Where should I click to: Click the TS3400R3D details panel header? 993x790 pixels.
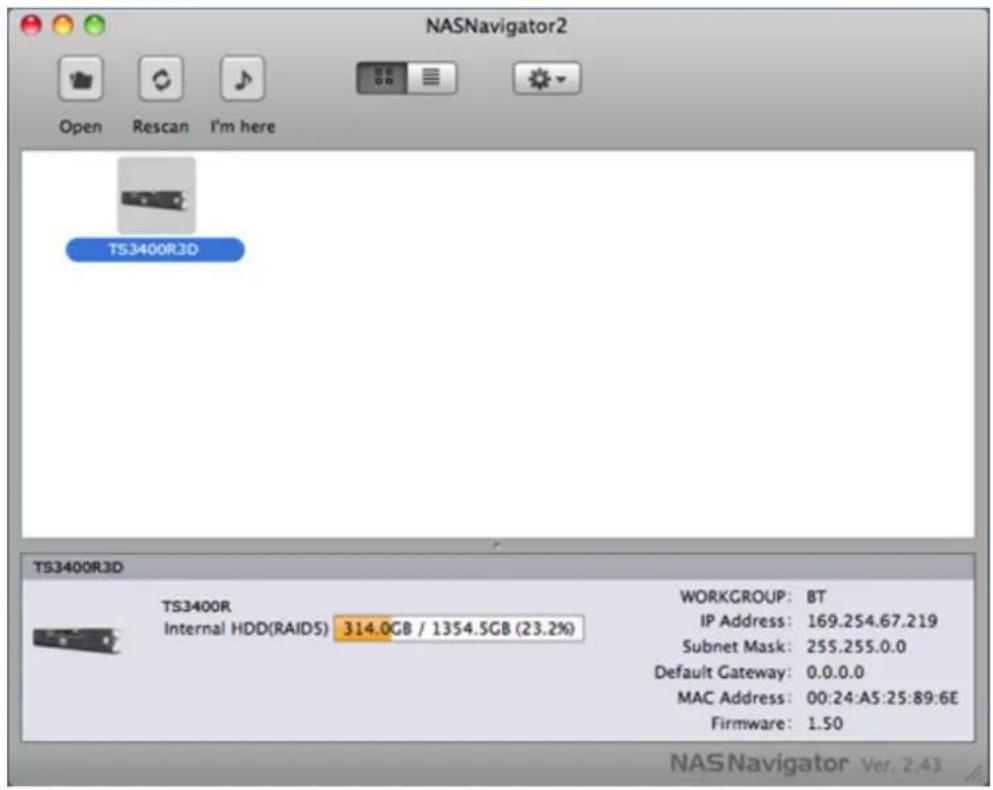(x=498, y=567)
